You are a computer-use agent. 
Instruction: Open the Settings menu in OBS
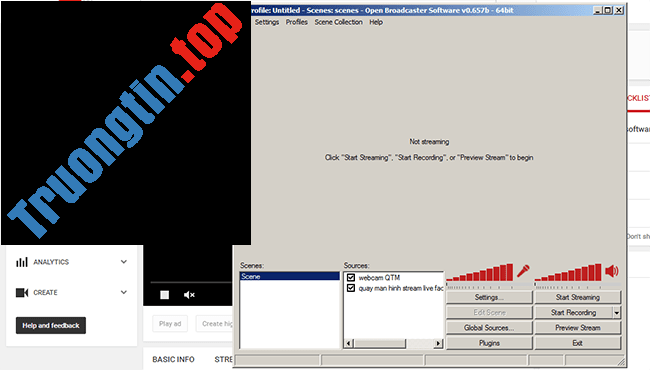tap(267, 22)
